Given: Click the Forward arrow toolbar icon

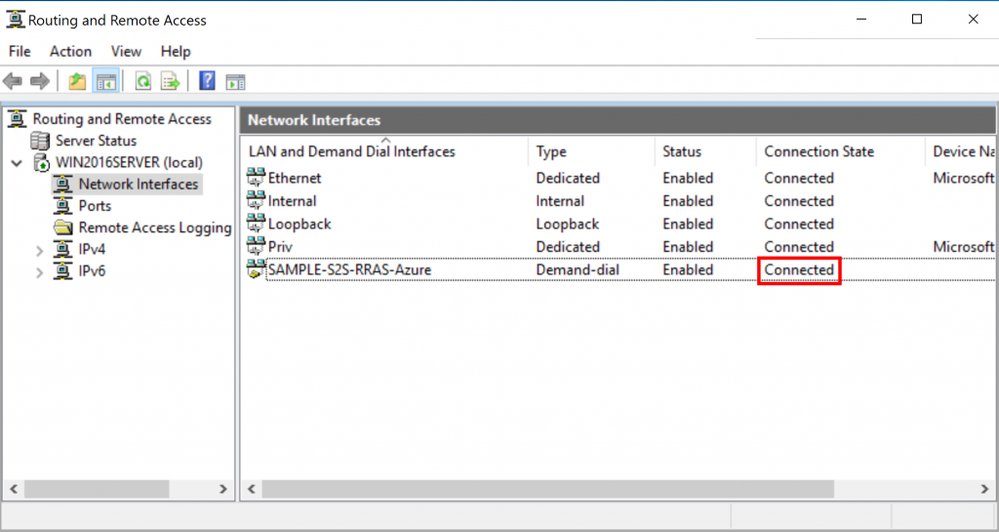Looking at the screenshot, I should pos(40,82).
